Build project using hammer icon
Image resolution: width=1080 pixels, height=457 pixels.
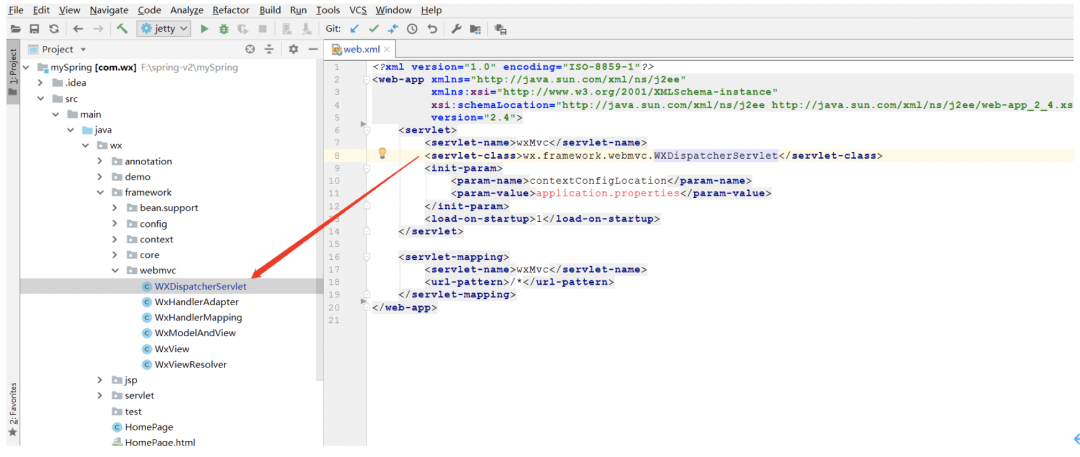pos(122,29)
